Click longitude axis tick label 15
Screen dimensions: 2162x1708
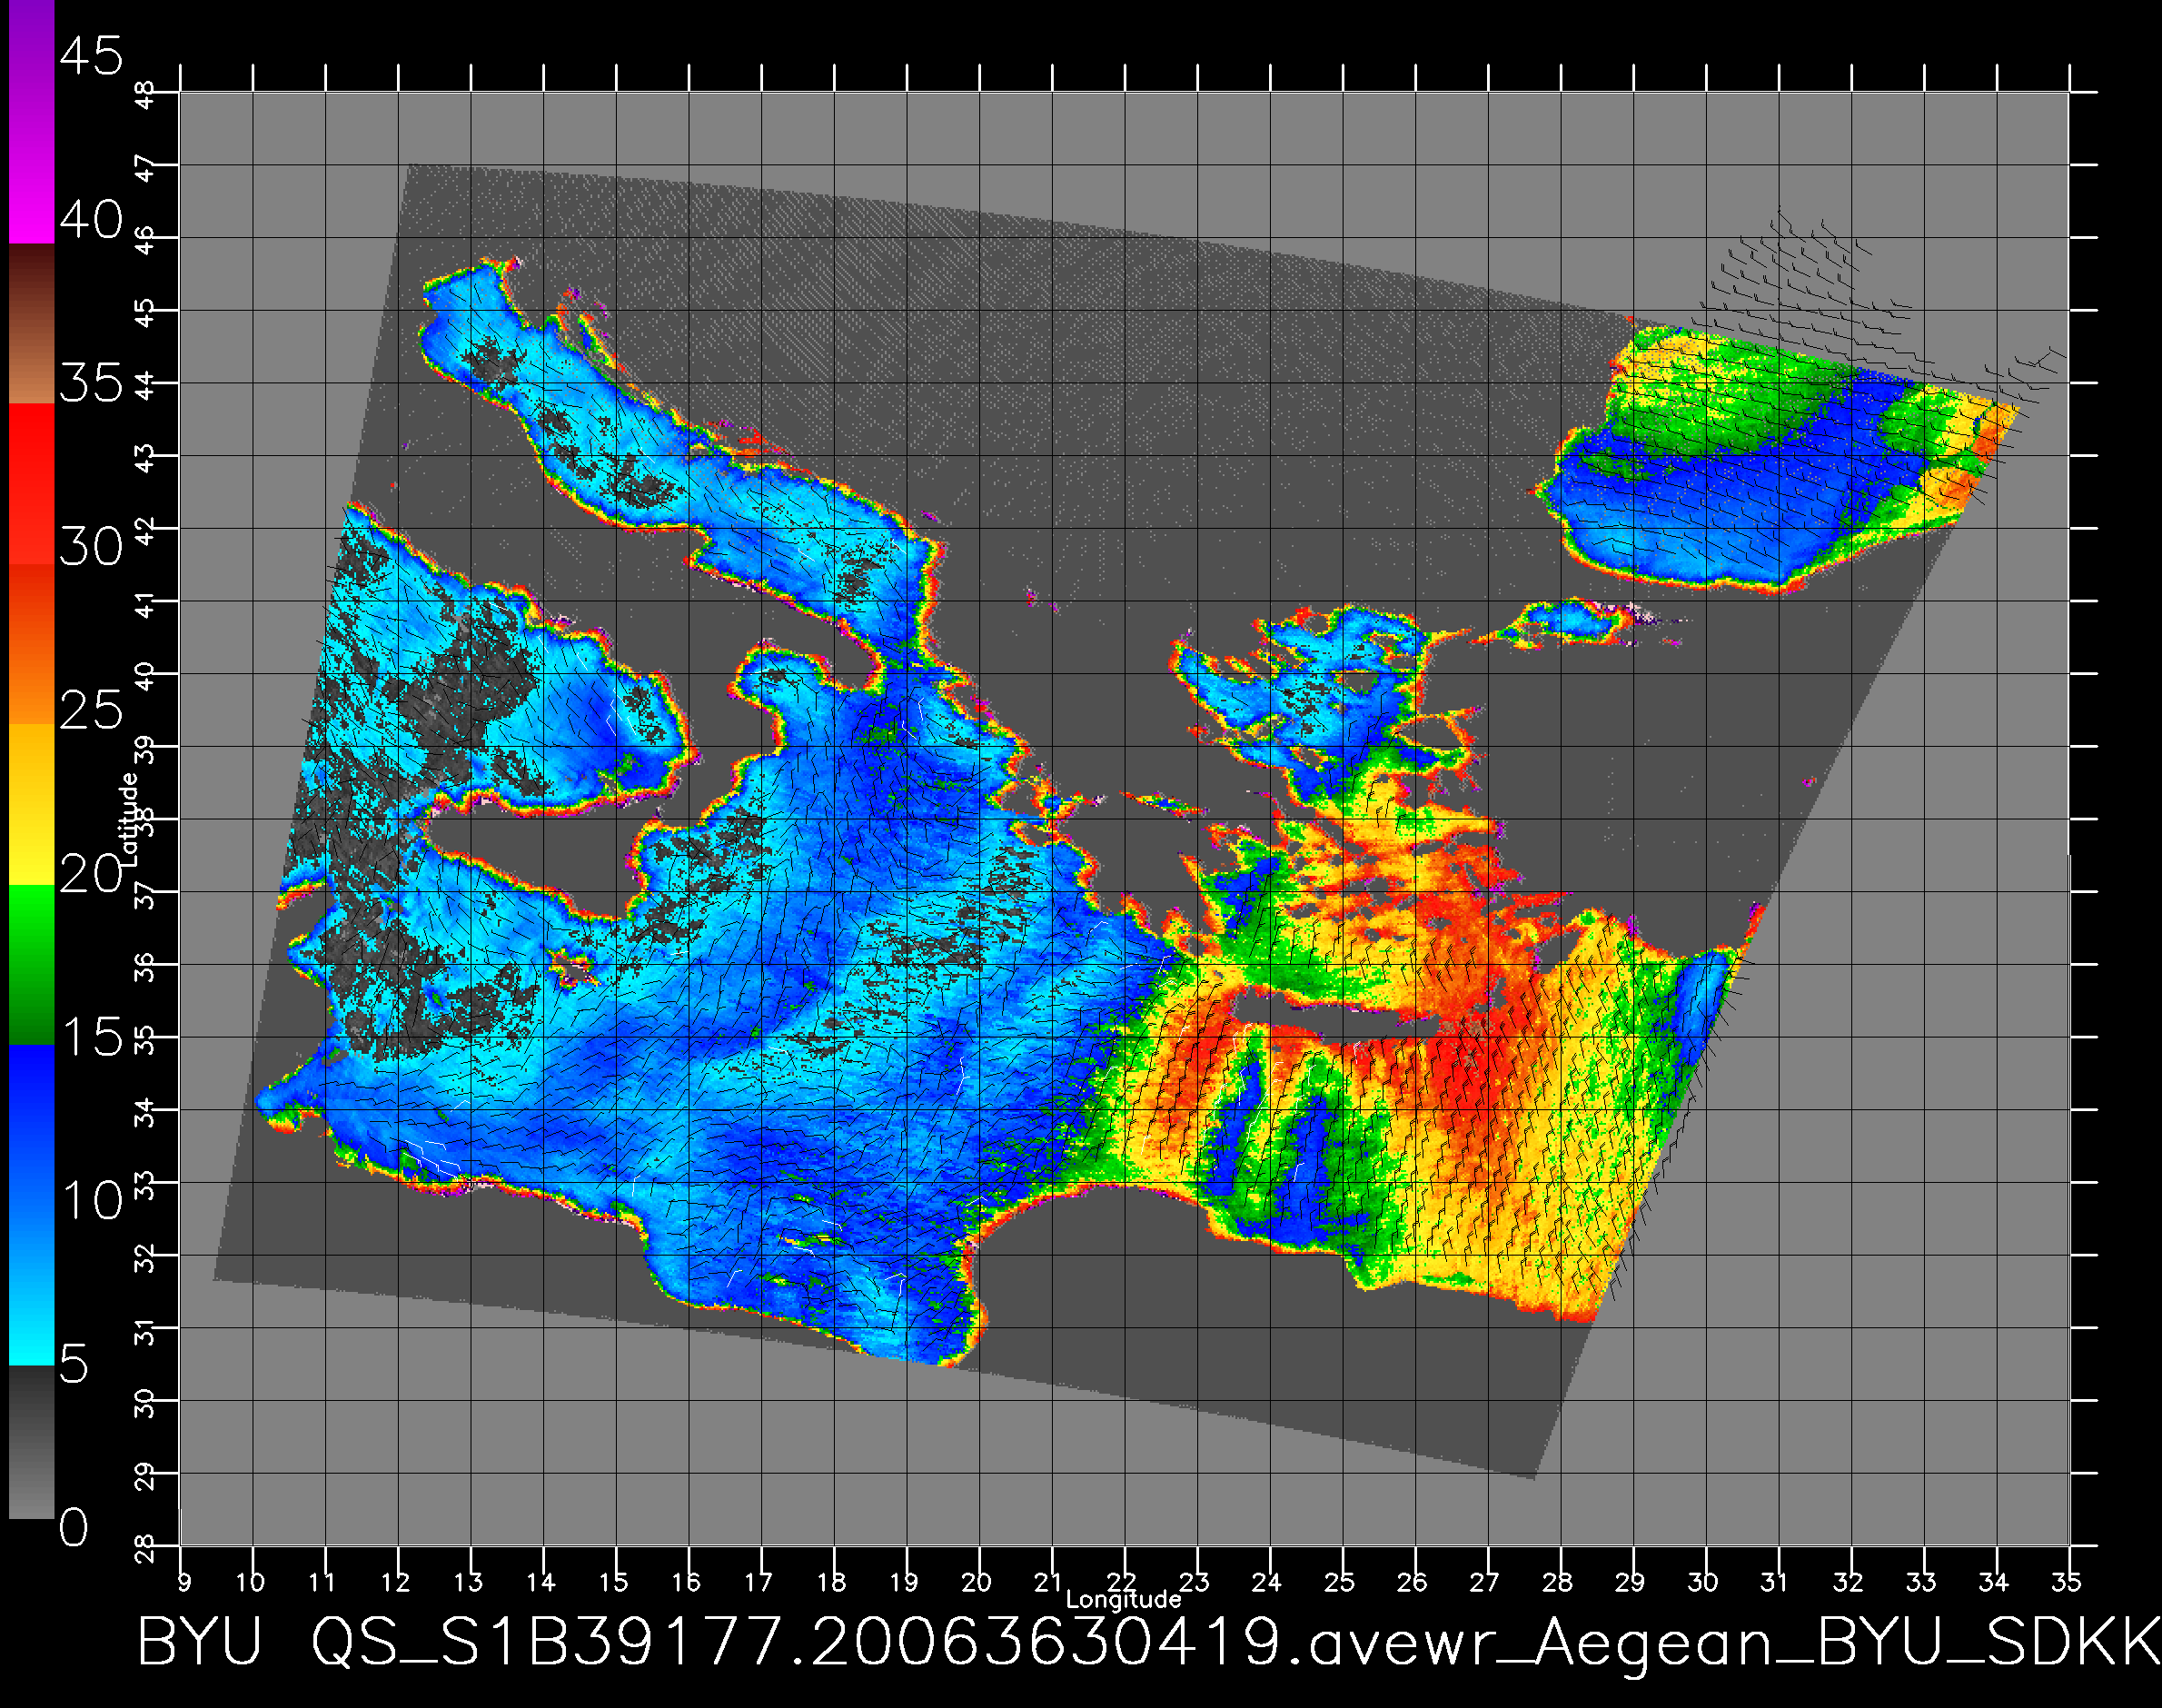pyautogui.click(x=614, y=1582)
